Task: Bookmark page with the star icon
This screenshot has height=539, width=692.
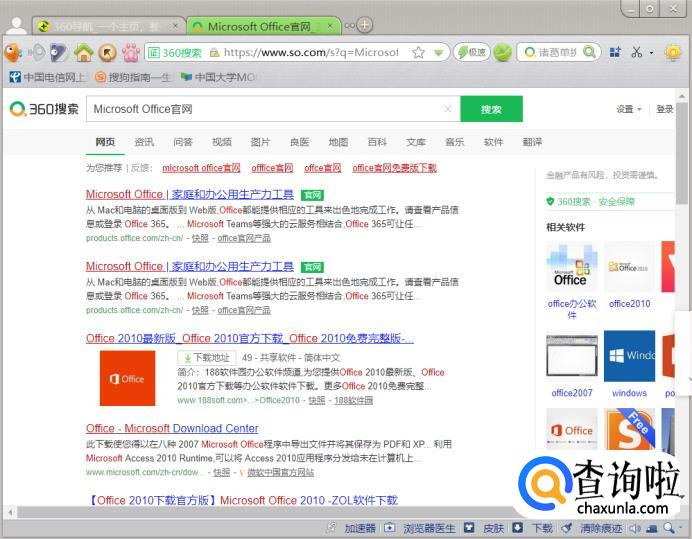Action: click(418, 53)
